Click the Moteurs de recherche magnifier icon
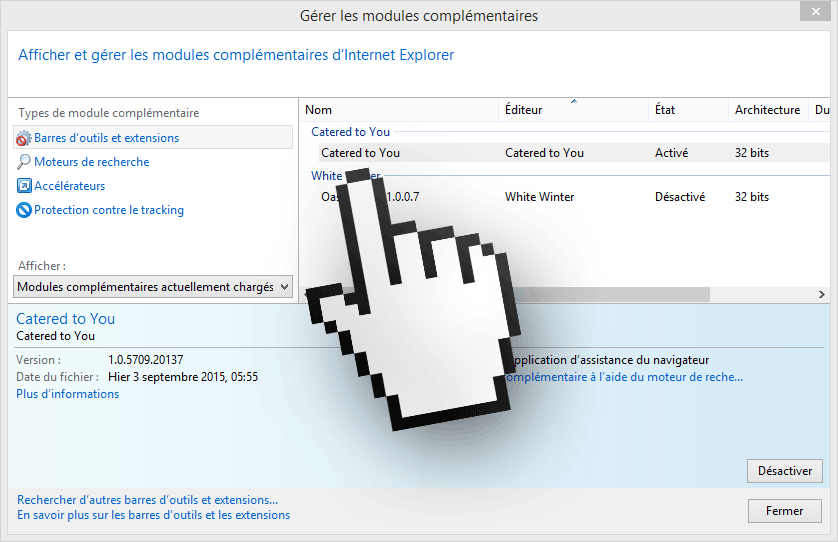This screenshot has width=838, height=542. (x=24, y=162)
